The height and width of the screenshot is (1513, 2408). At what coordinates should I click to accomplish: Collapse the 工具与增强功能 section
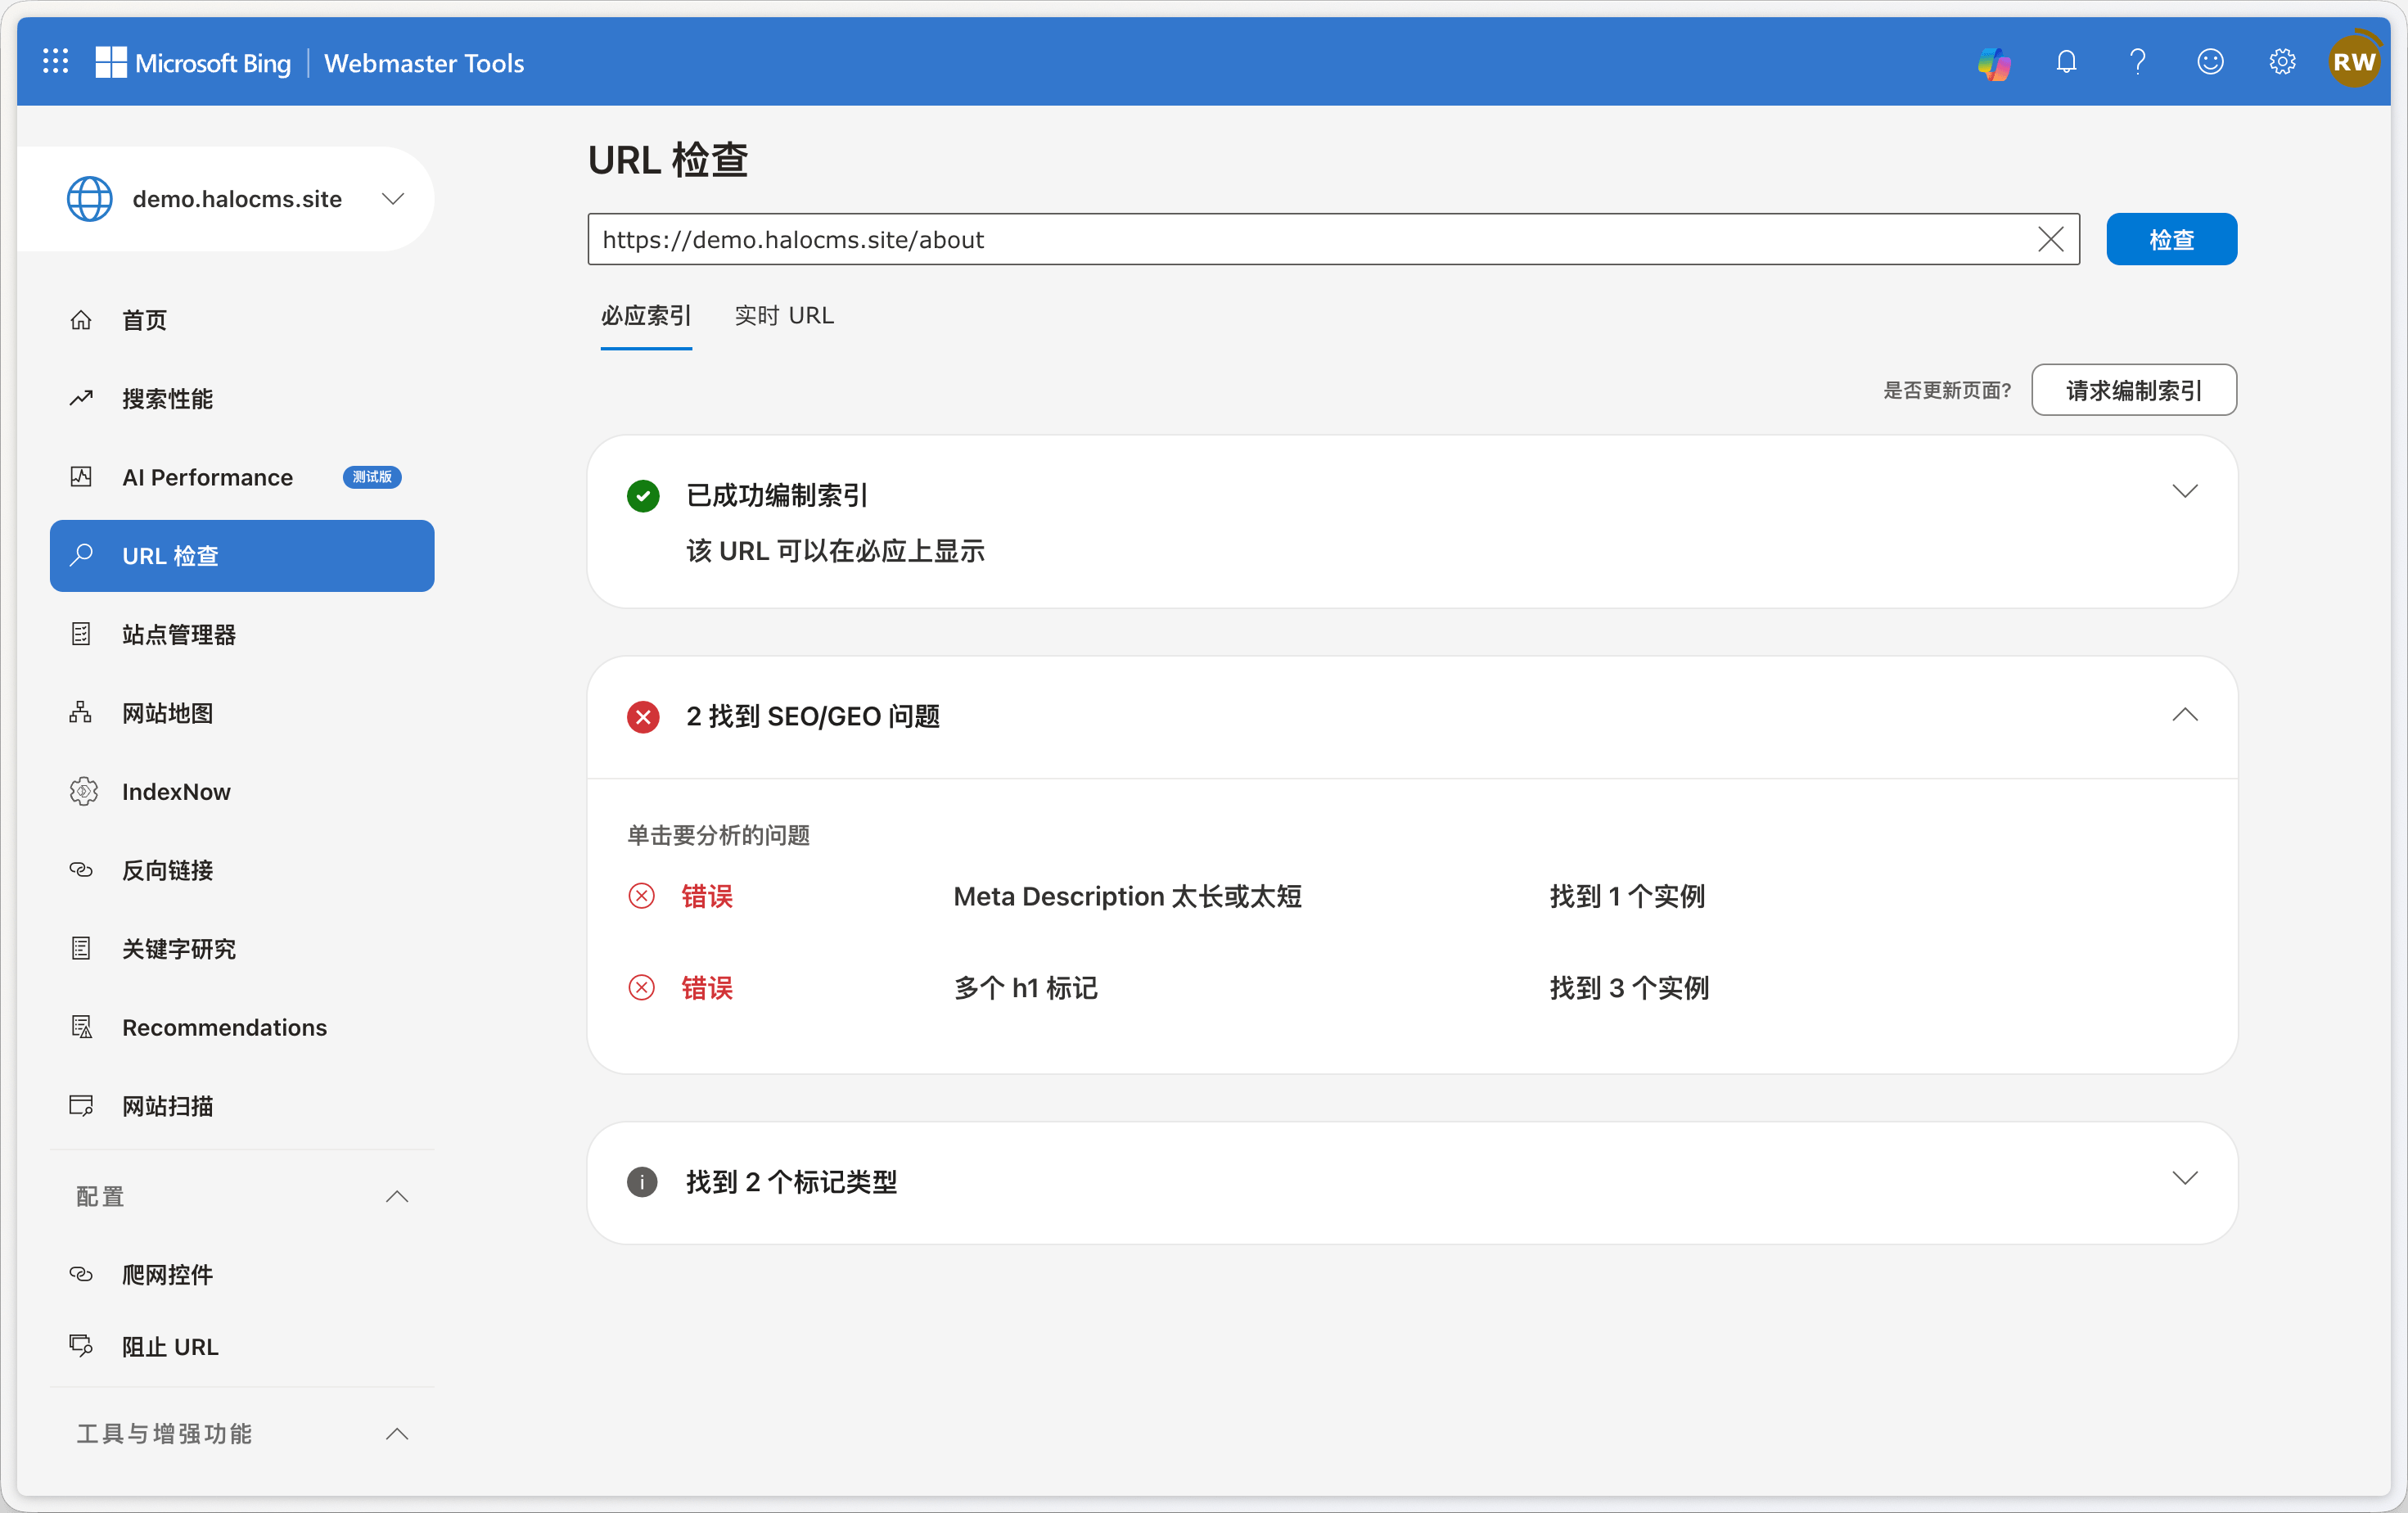[397, 1433]
